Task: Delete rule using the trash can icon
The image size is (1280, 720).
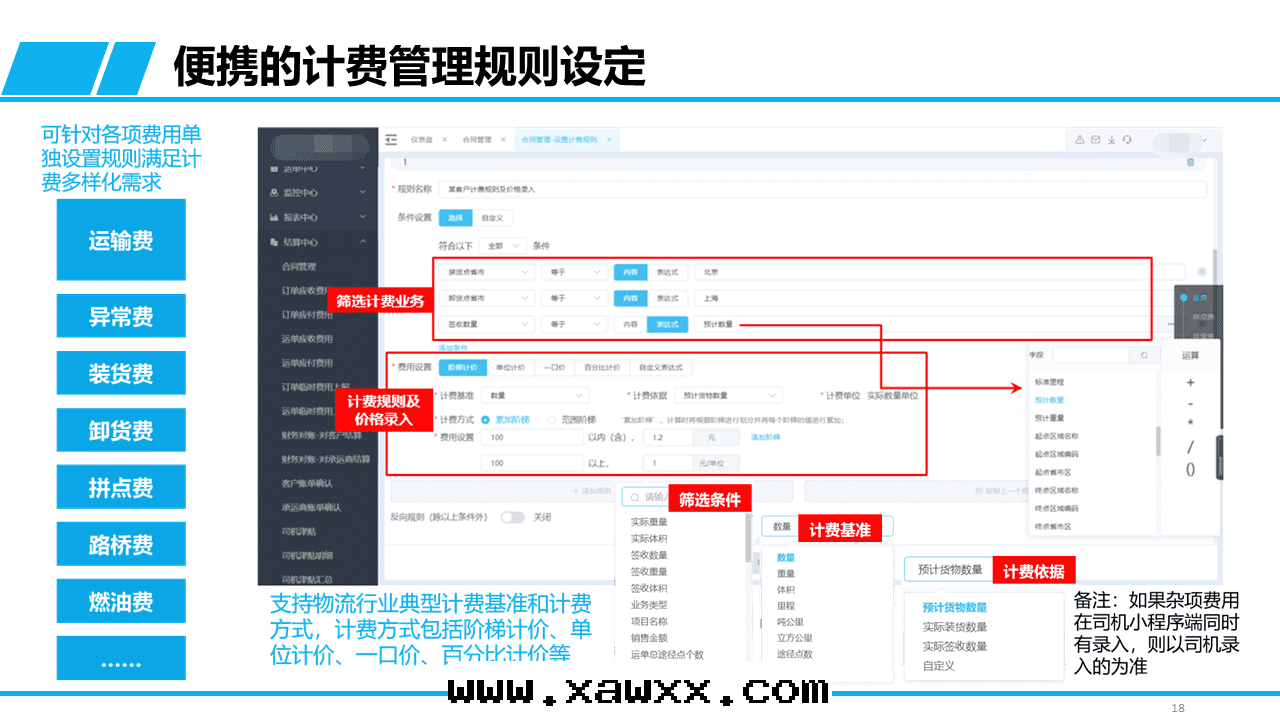Action: (x=1190, y=162)
